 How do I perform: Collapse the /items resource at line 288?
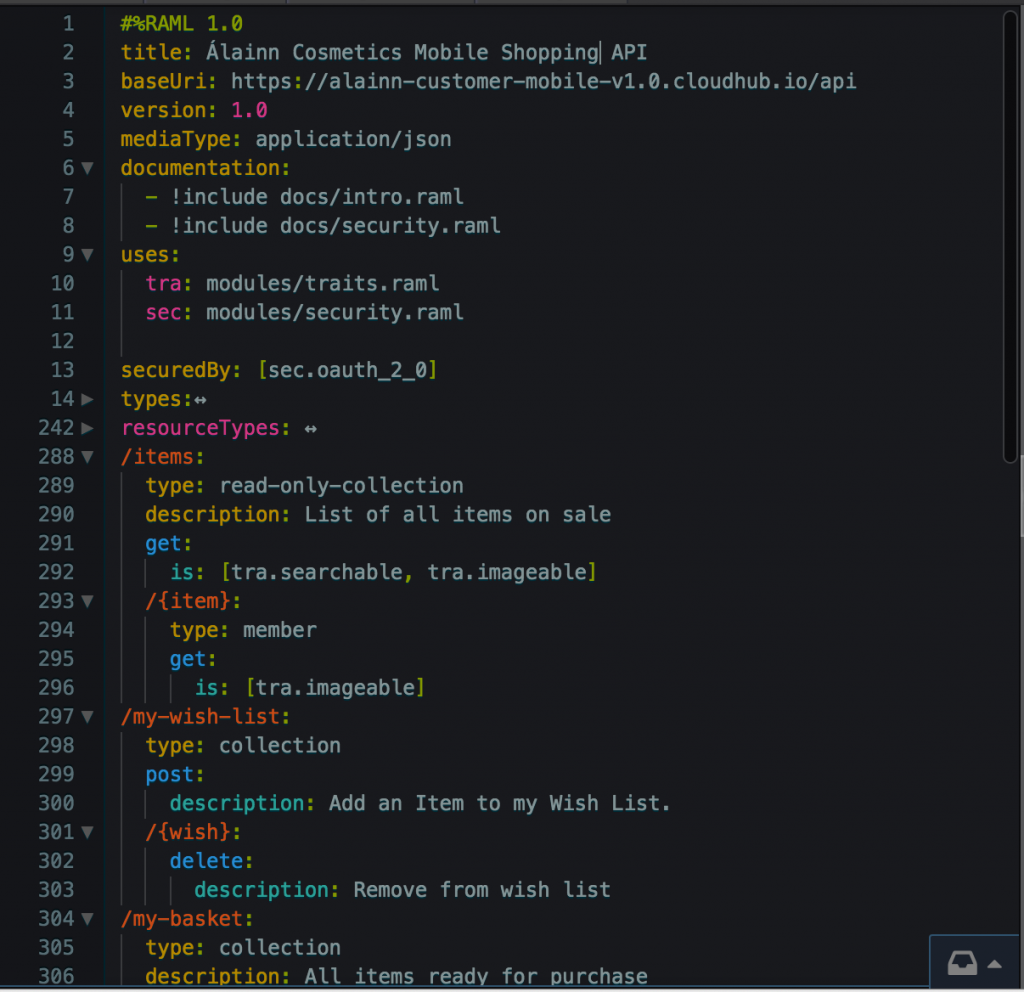(87, 457)
